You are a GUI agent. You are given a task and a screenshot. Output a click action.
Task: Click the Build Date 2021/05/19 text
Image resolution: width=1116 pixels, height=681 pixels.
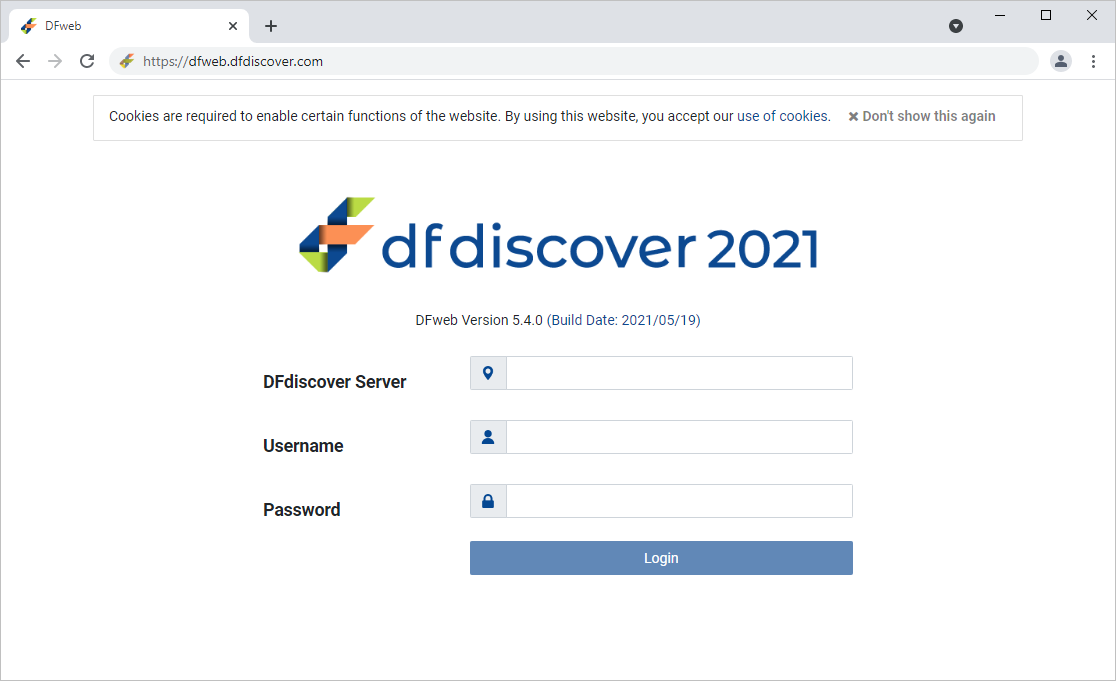[623, 320]
